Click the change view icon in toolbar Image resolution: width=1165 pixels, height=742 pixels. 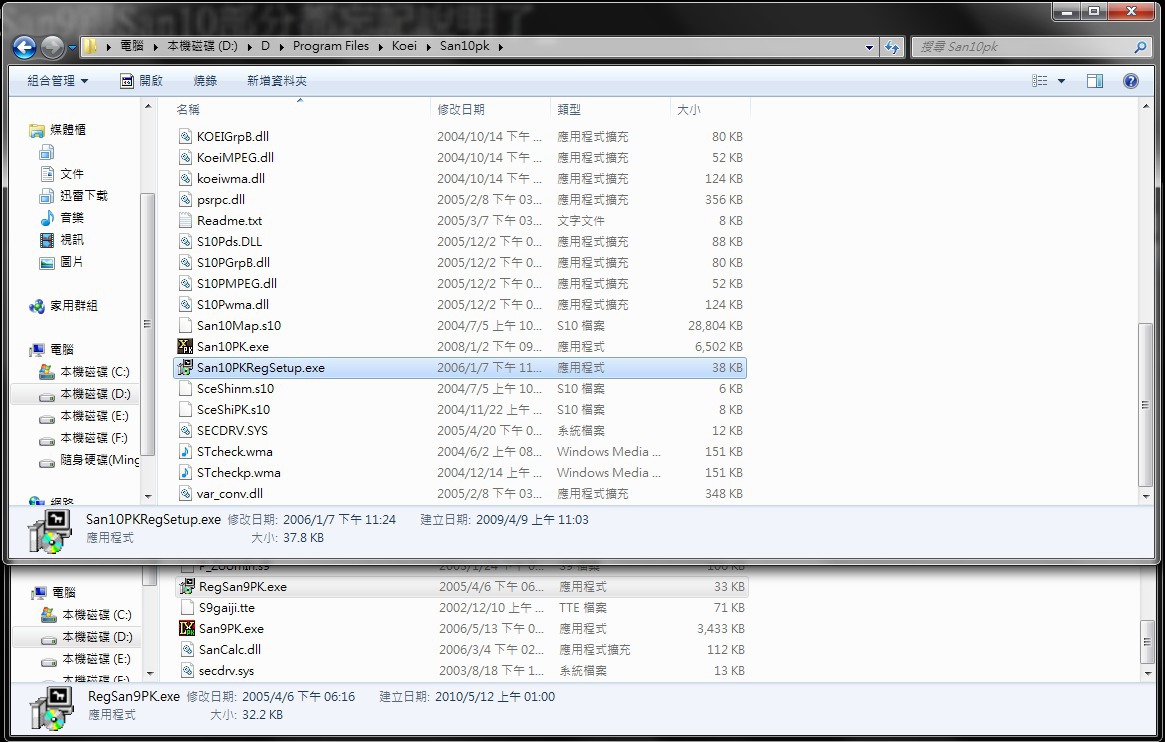pyautogui.click(x=1039, y=80)
